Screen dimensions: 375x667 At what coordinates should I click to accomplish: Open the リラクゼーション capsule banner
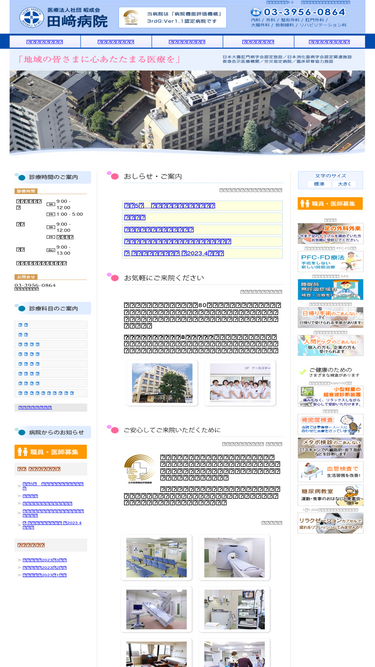330,523
